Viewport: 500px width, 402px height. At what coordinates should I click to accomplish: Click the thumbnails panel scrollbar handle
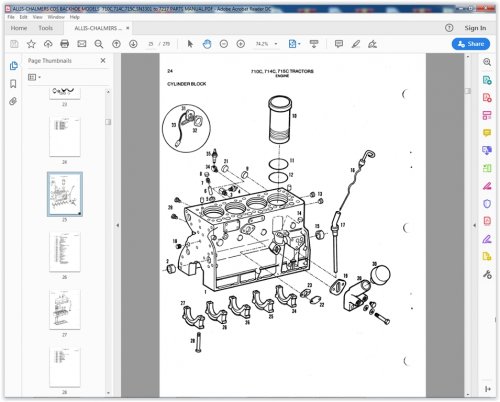[x=108, y=122]
